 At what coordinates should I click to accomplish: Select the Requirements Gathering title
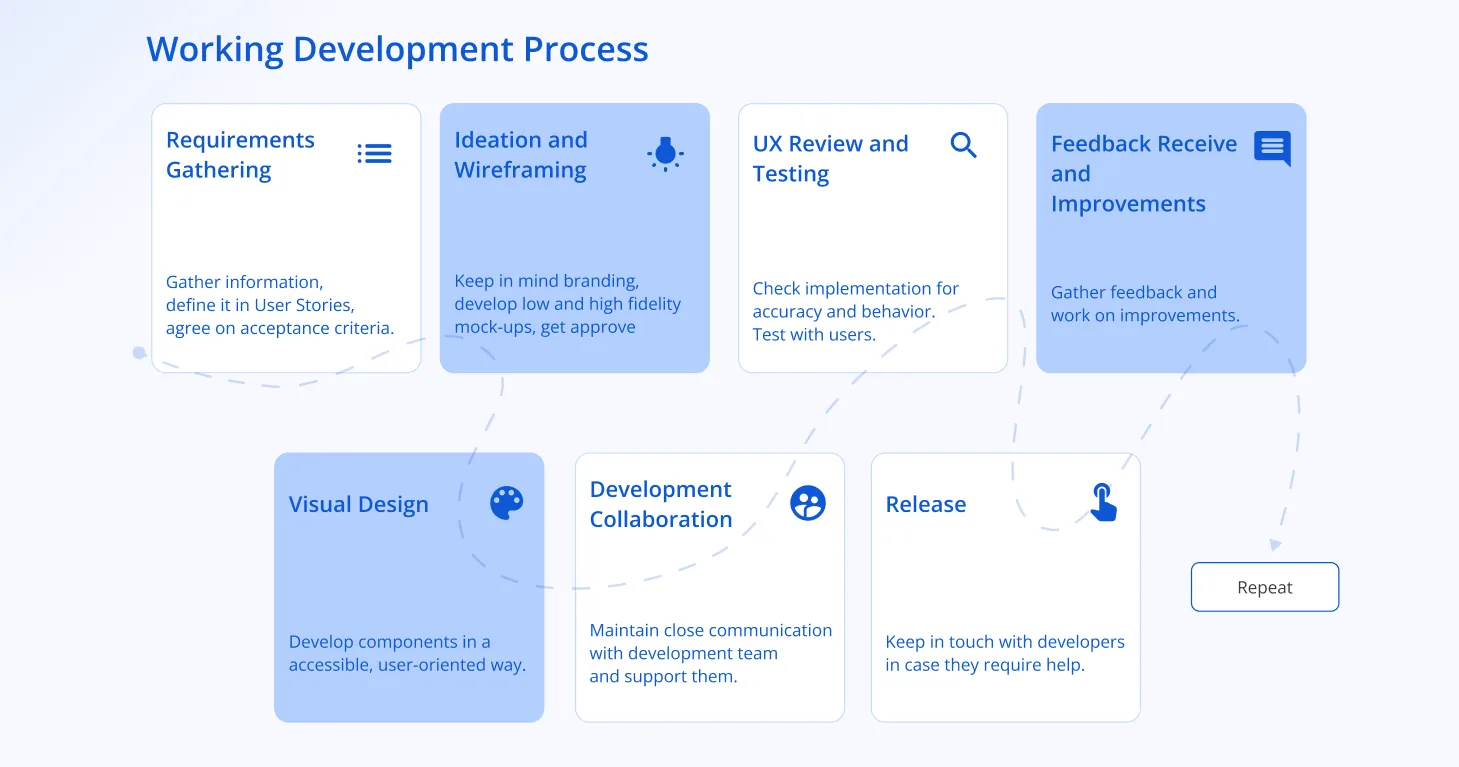pos(240,155)
